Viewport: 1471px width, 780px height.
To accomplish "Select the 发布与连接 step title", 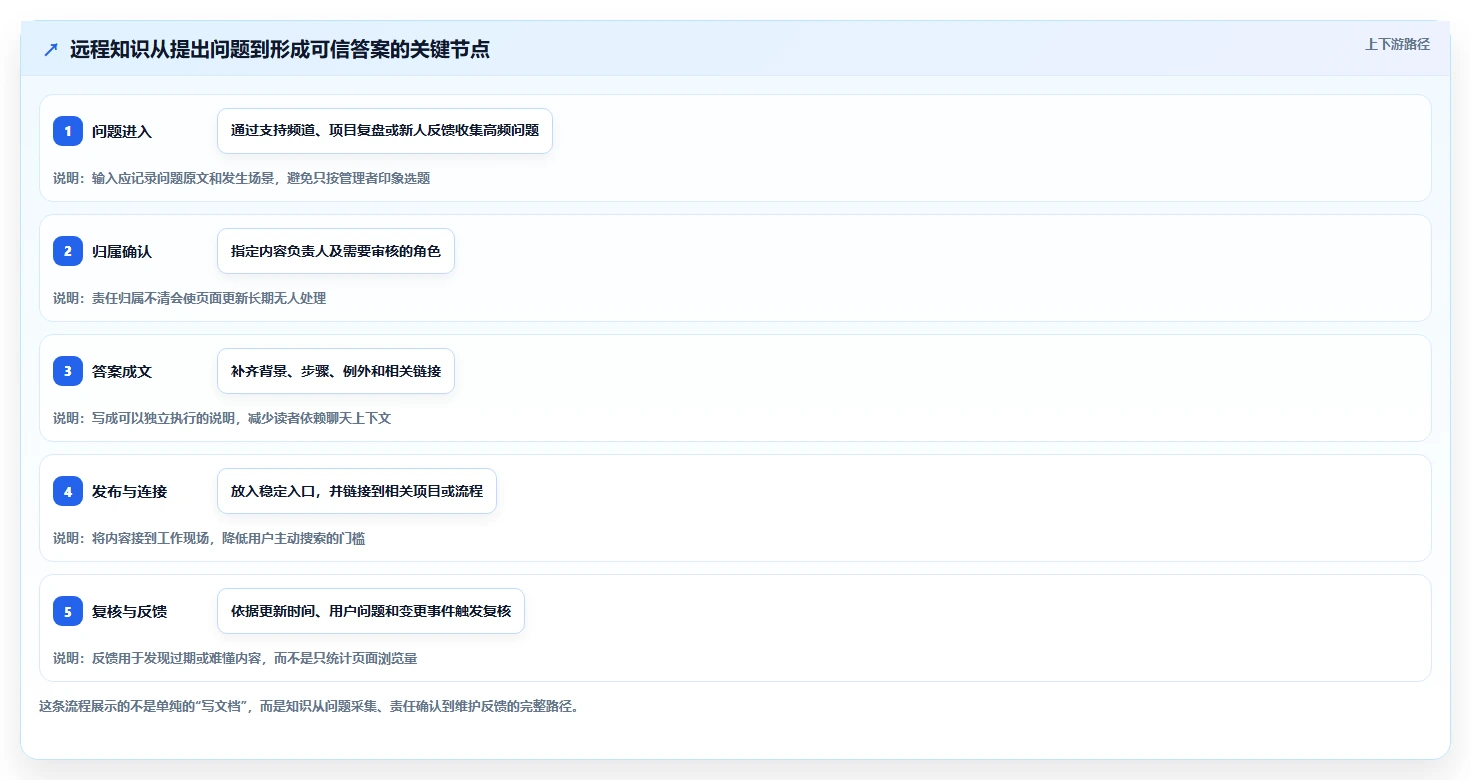I will 129,491.
